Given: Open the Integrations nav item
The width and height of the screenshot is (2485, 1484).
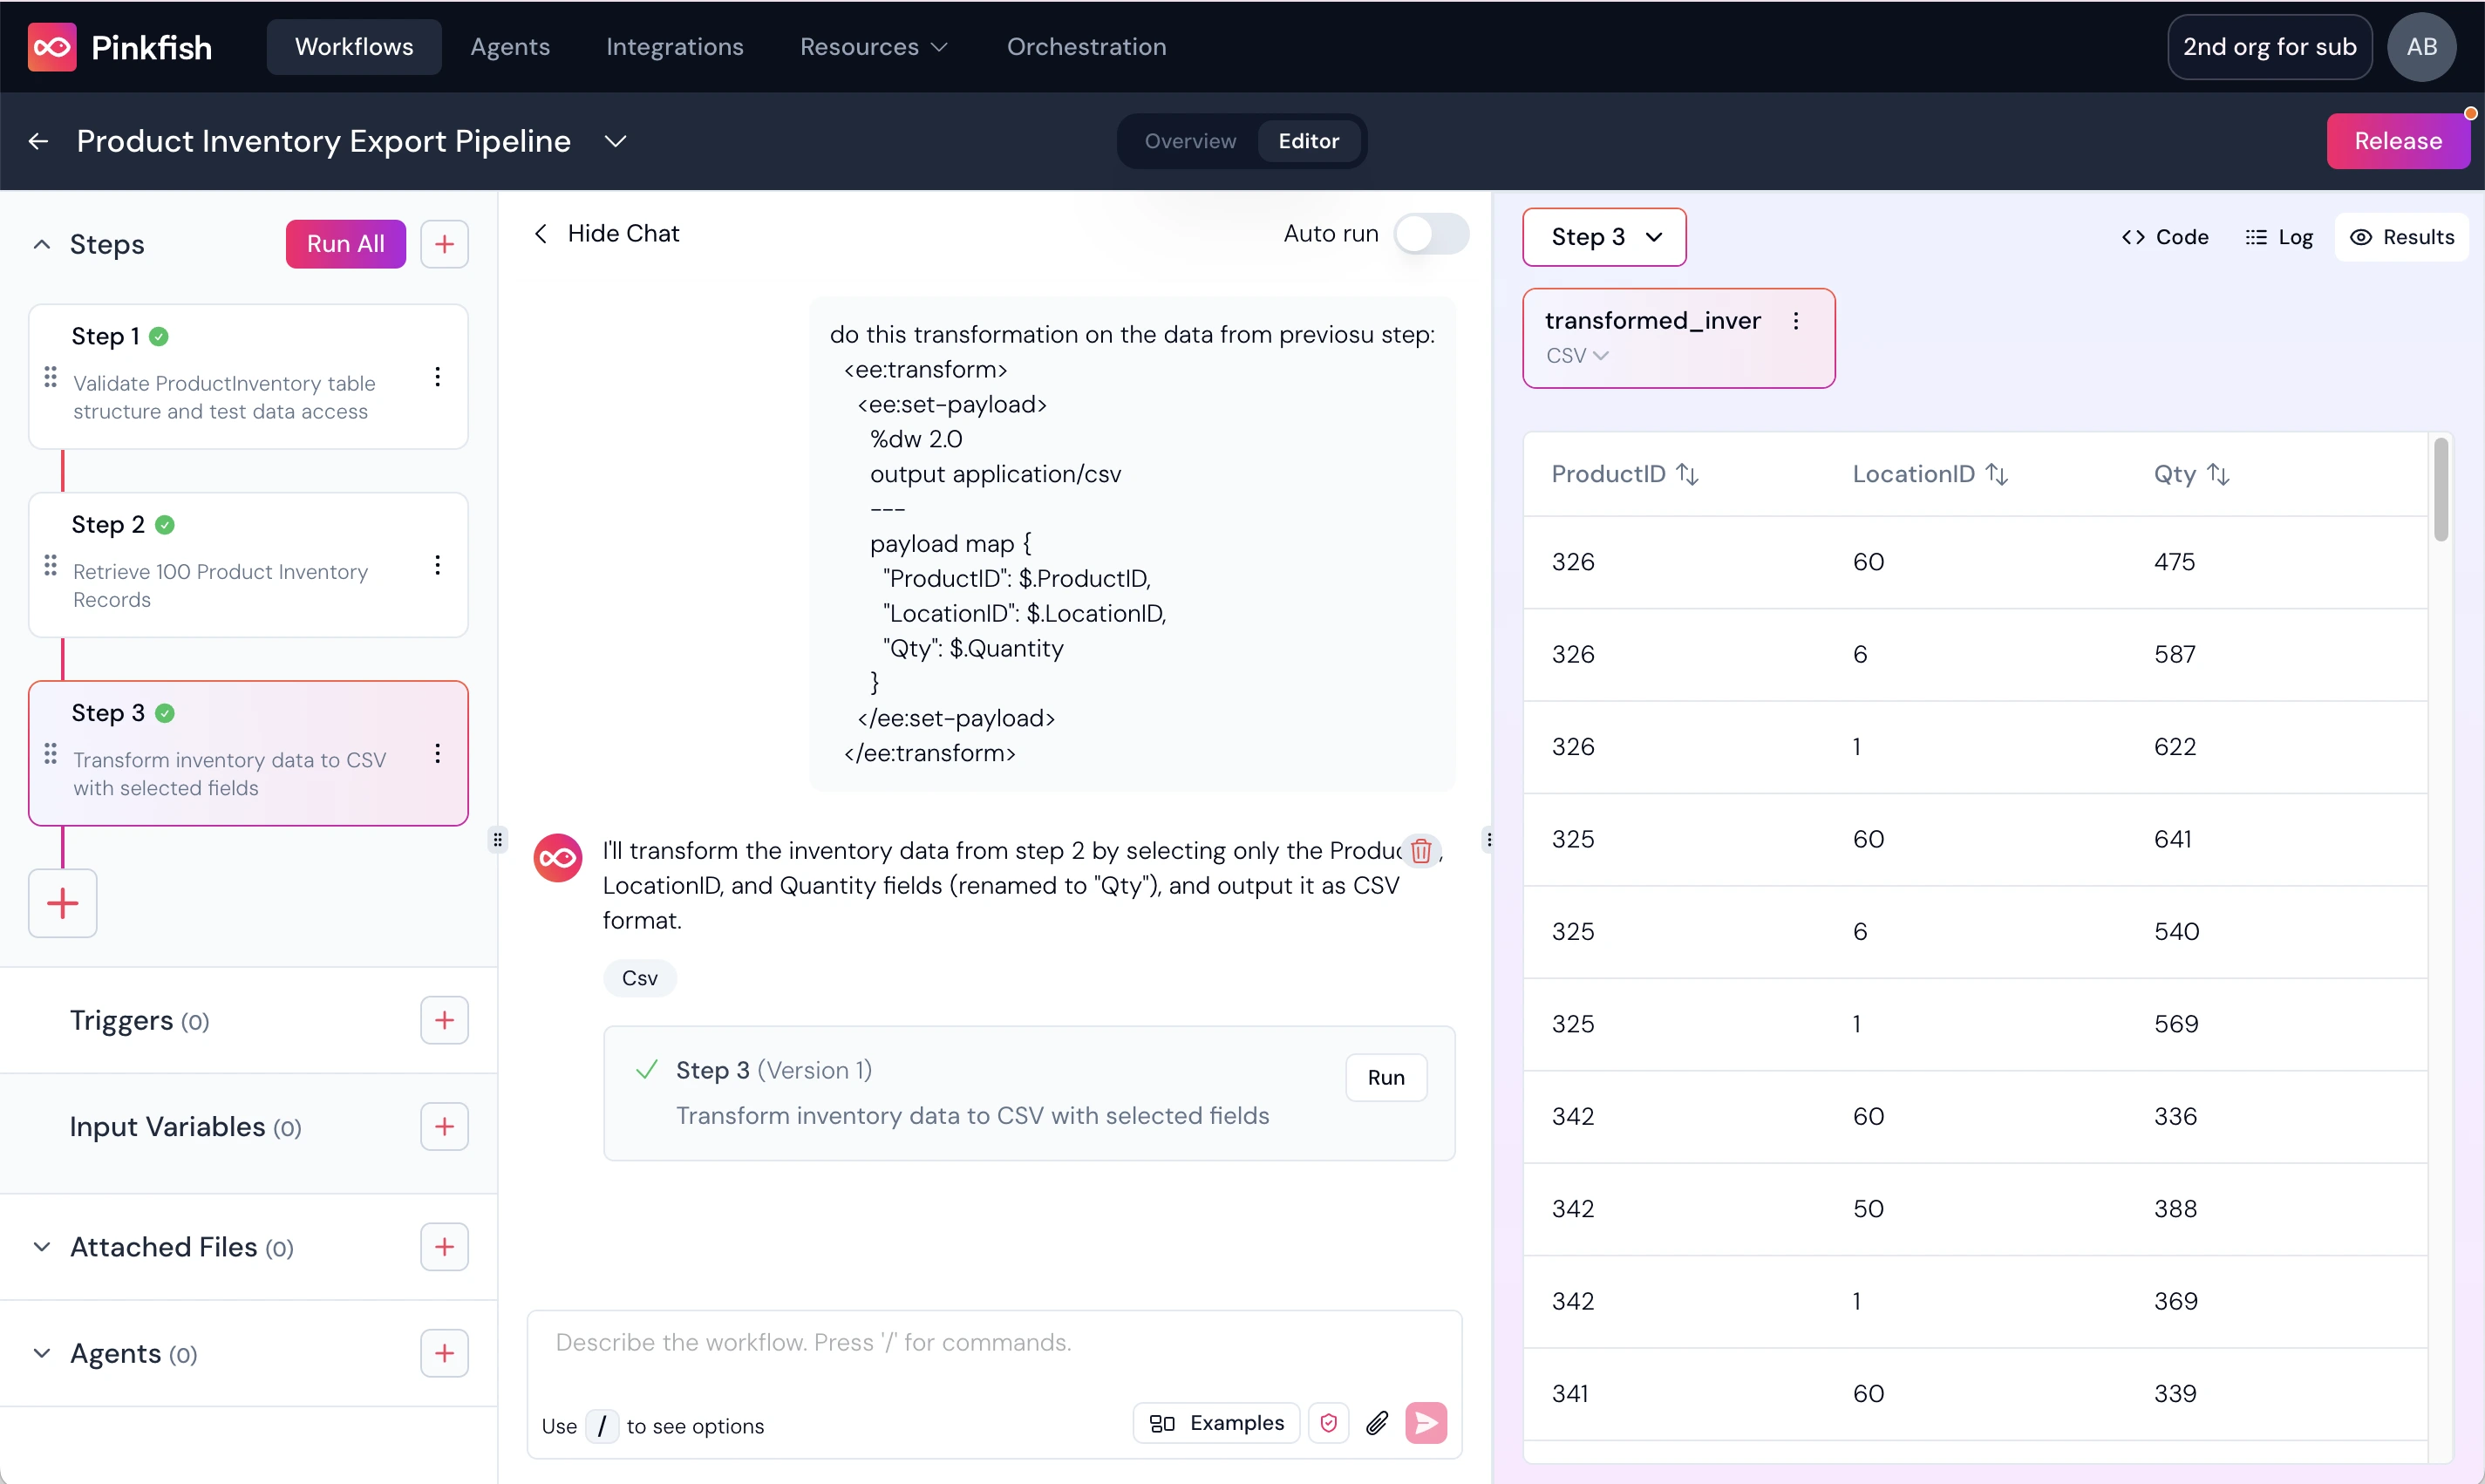Looking at the screenshot, I should pos(674,47).
